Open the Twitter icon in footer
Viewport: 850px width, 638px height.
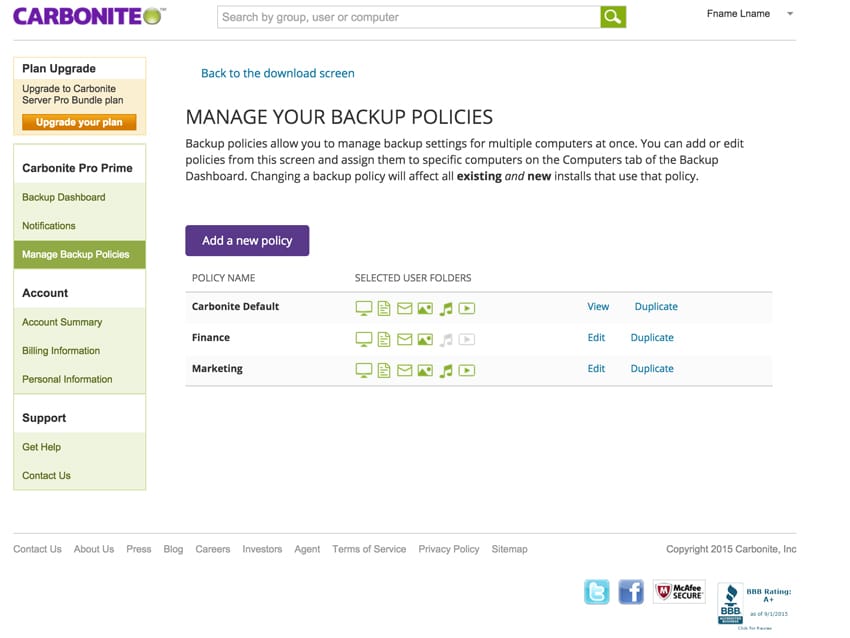tap(596, 591)
